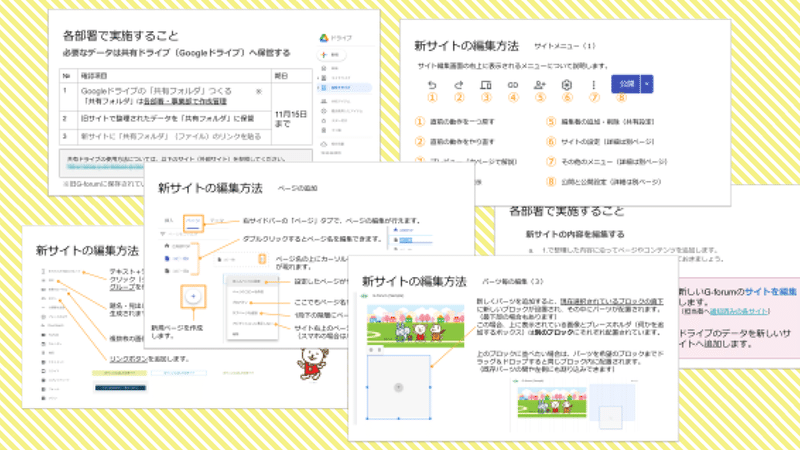This screenshot has width=800, height=450.
Task: Click the red-shirt bear mascot image
Action: (312, 364)
